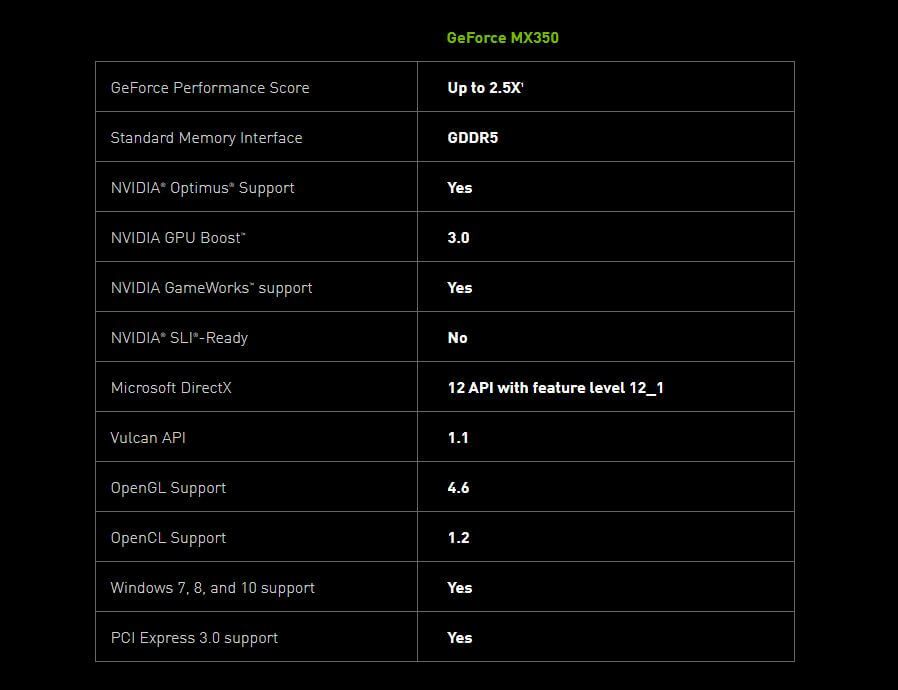The image size is (898, 690).
Task: Select the NVIDIA SLI-Ready label
Action: coord(179,338)
